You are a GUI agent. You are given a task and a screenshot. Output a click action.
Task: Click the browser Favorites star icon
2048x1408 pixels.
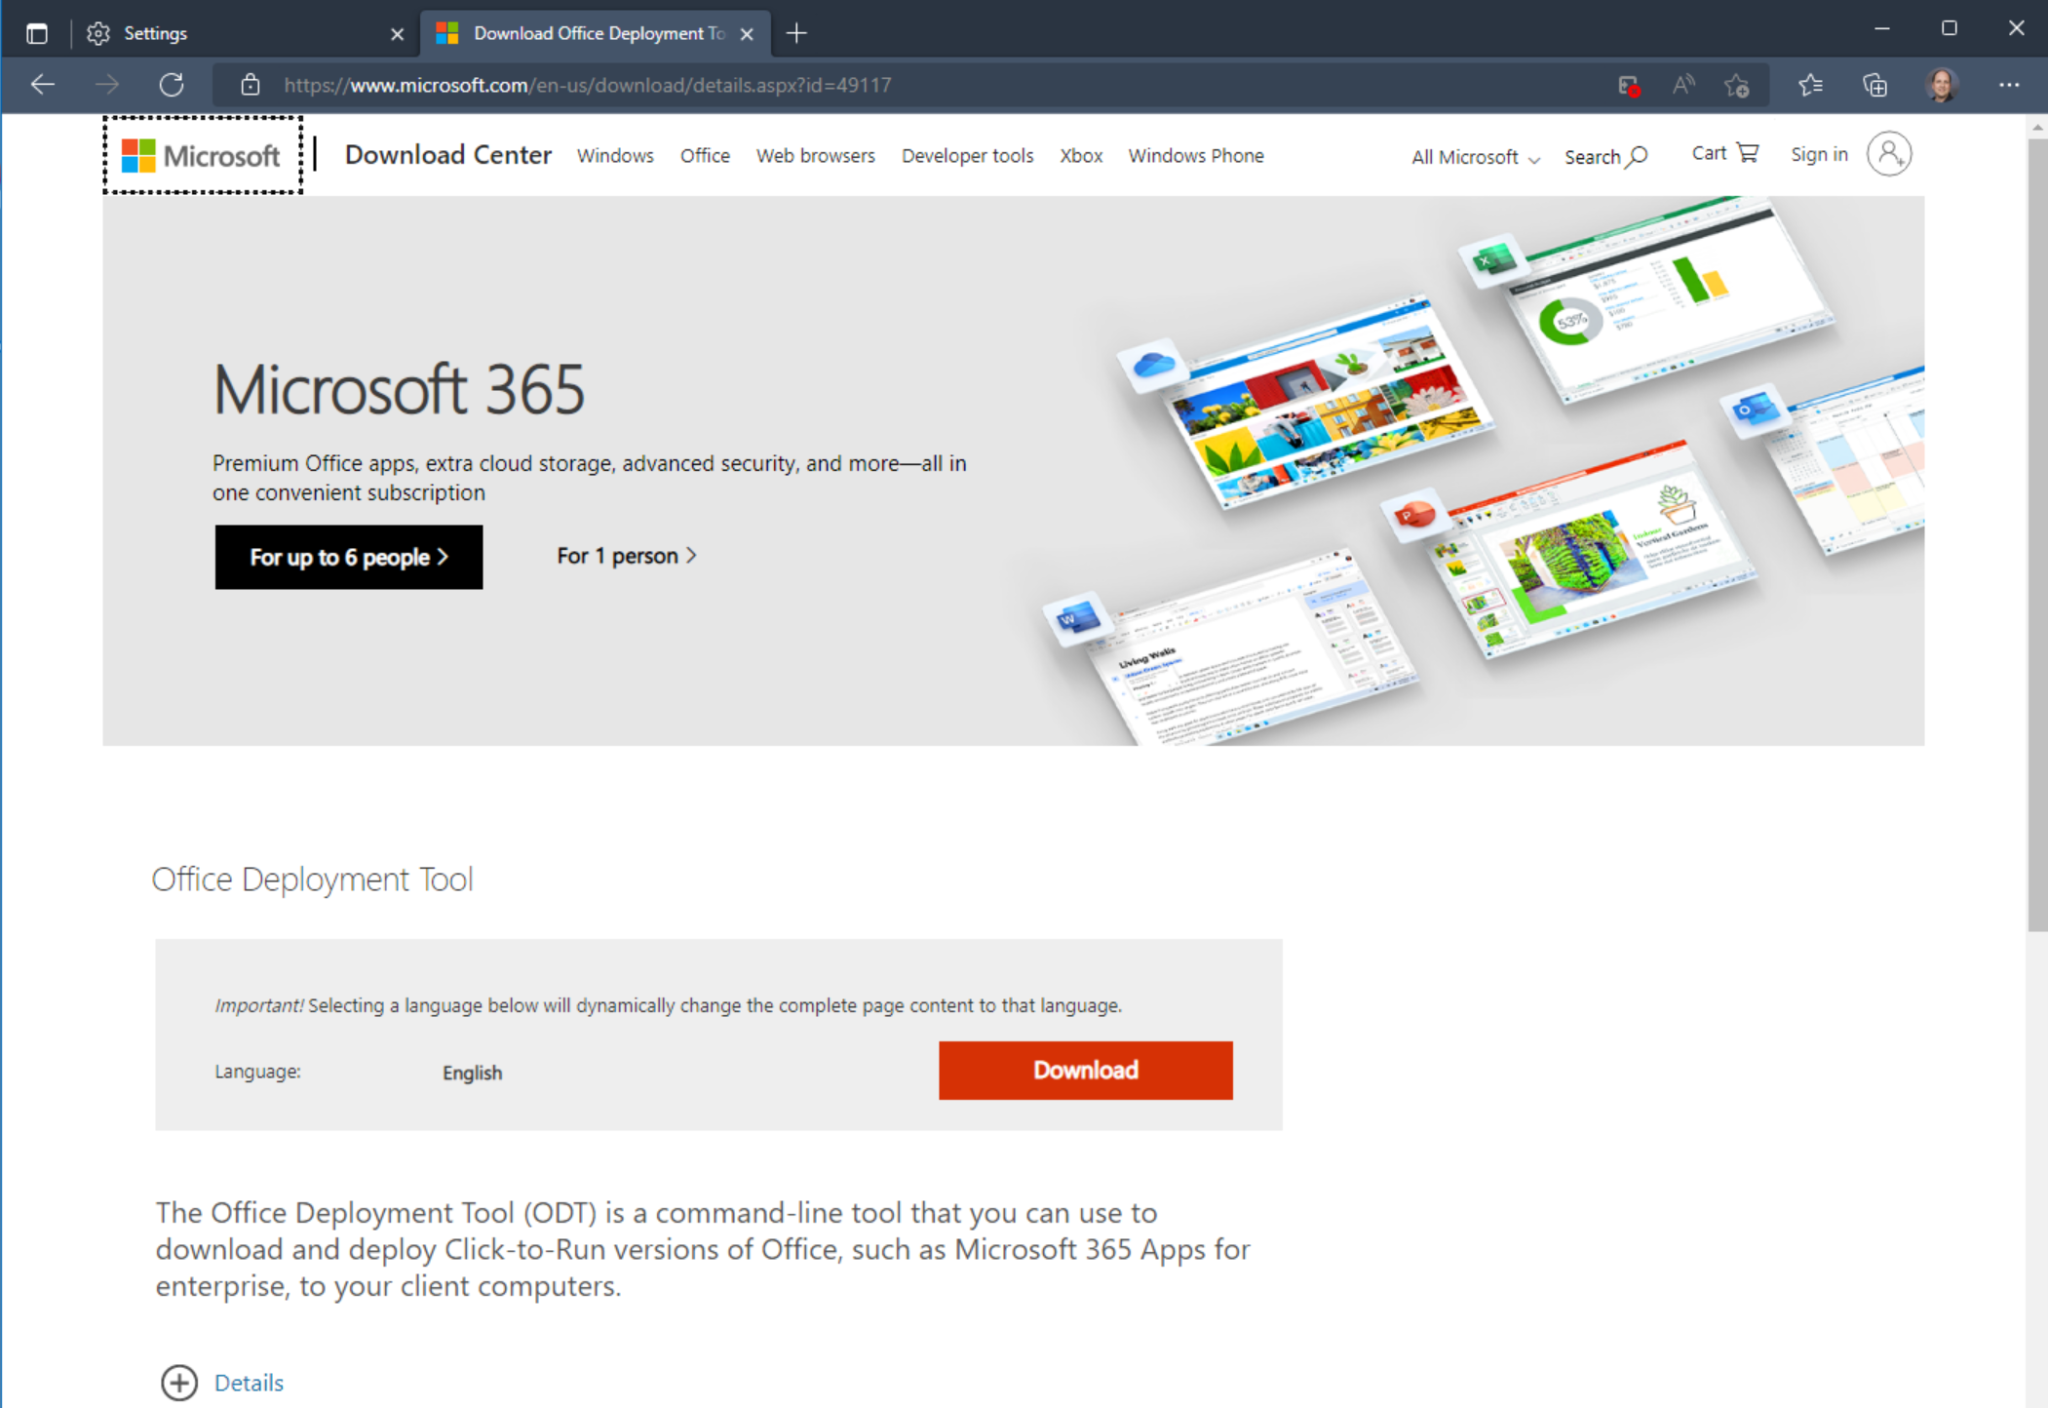[1810, 84]
